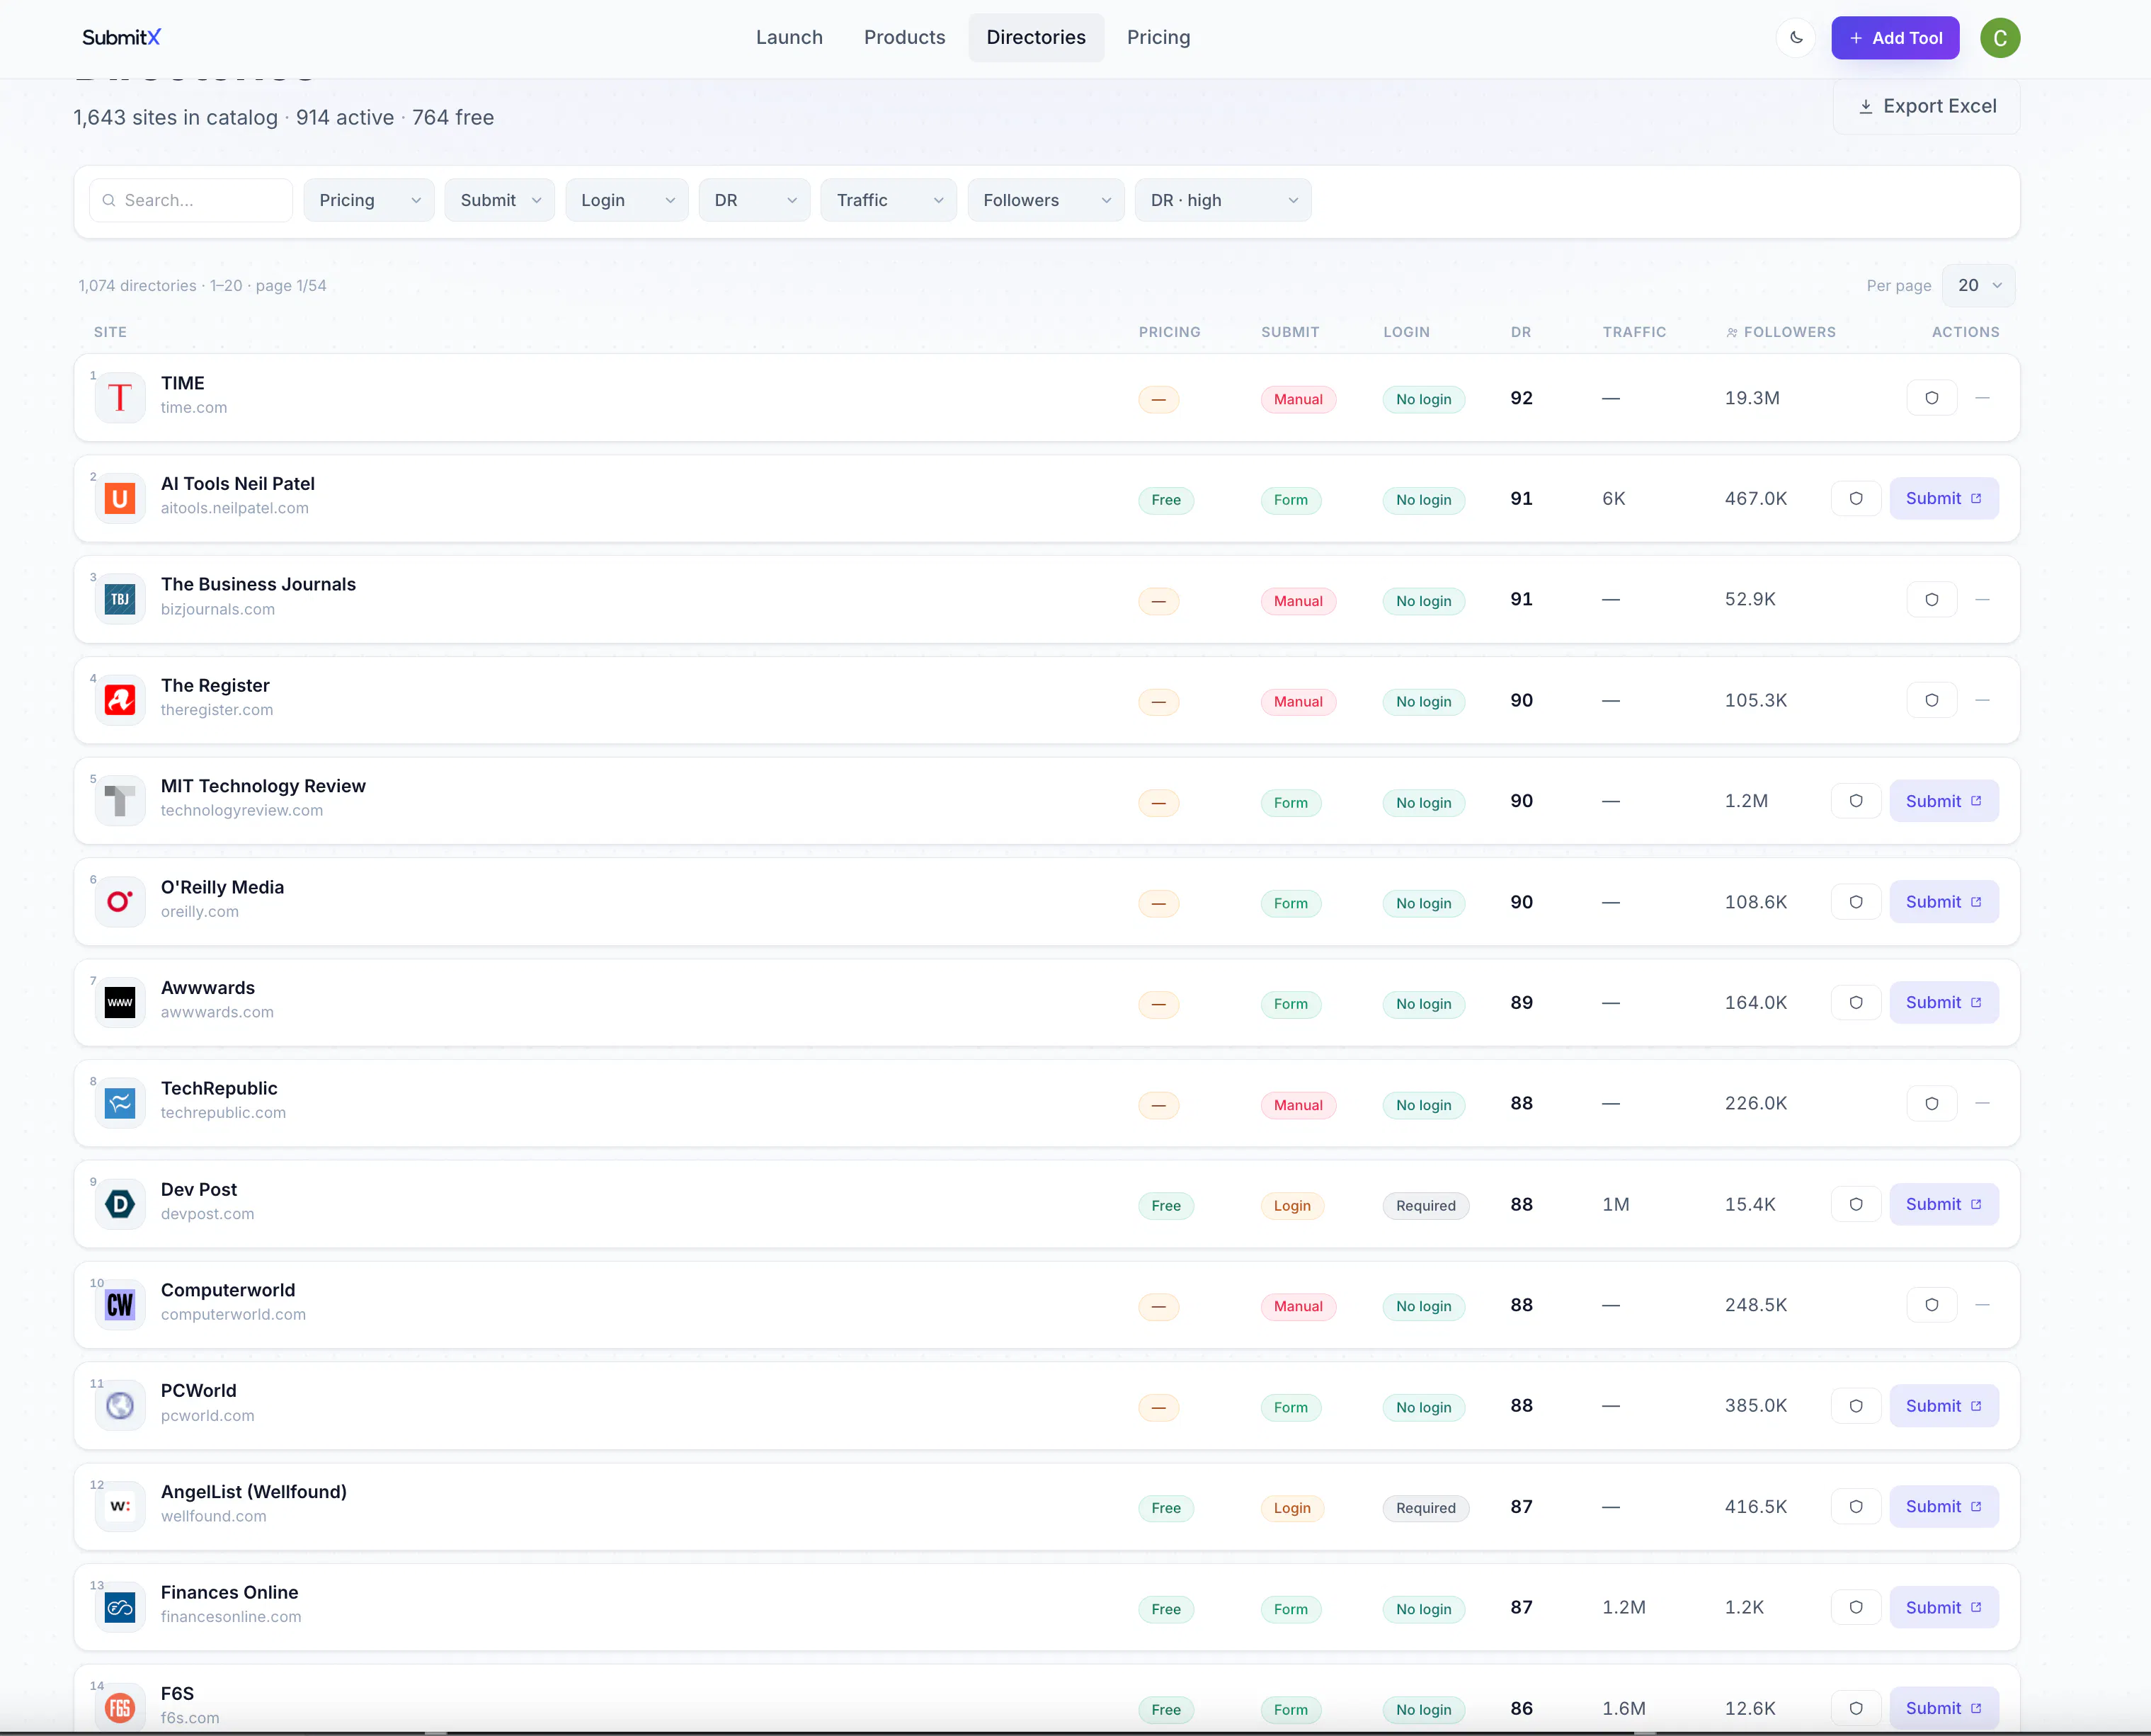Mark O'Reilly Media with circle button
This screenshot has height=1736, width=2151.
pyautogui.click(x=1856, y=902)
